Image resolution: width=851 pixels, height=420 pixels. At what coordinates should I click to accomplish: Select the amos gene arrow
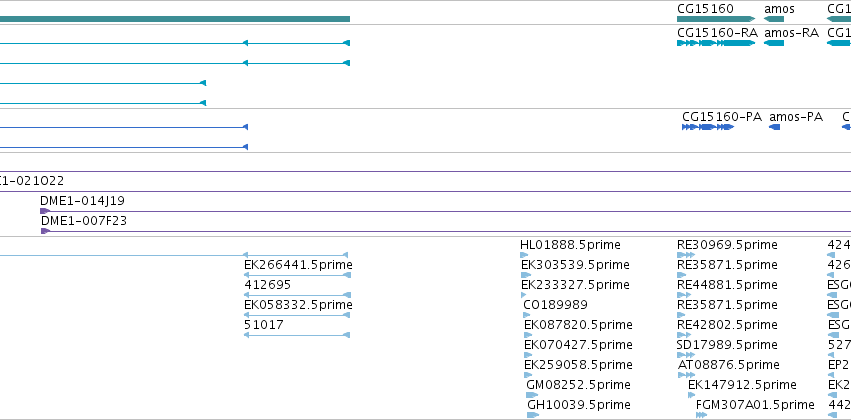(774, 19)
